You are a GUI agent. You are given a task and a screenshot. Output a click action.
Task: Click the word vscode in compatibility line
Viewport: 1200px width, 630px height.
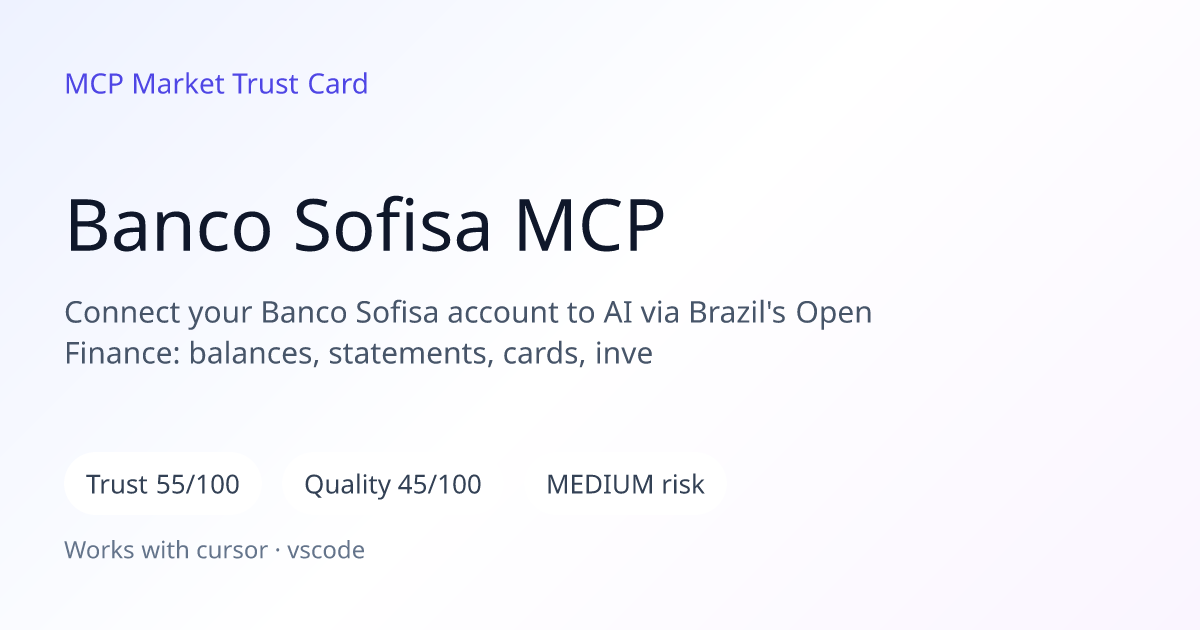(x=326, y=549)
